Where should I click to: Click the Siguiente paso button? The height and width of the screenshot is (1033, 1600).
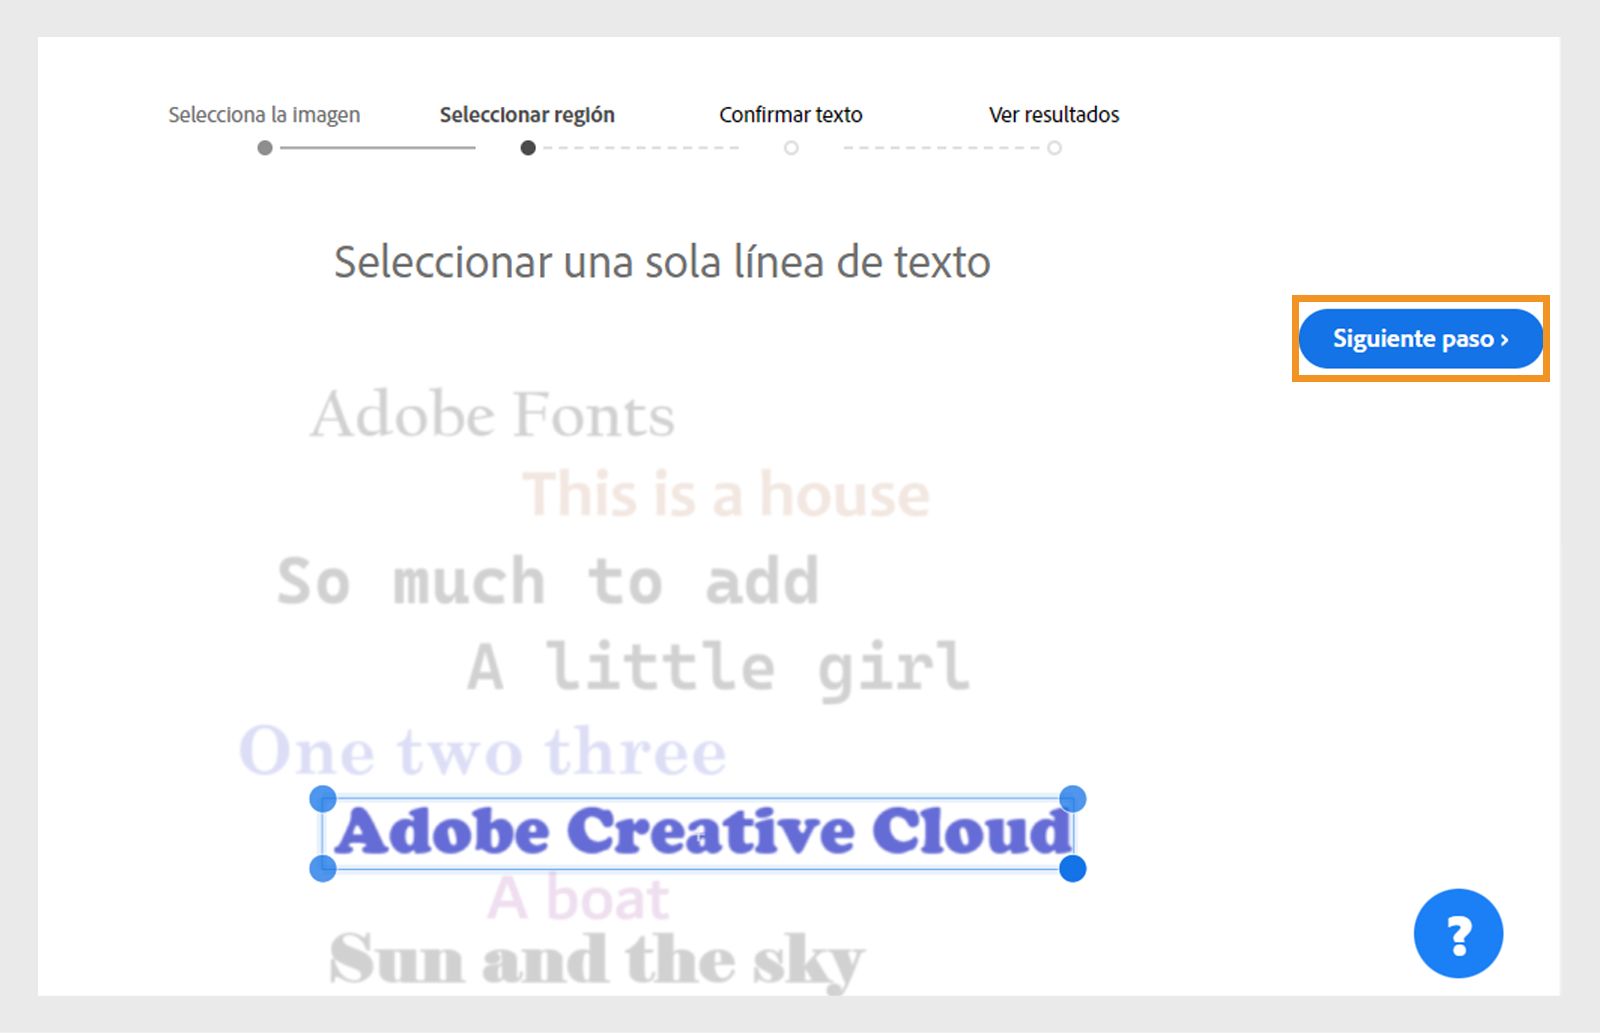pyautogui.click(x=1420, y=339)
